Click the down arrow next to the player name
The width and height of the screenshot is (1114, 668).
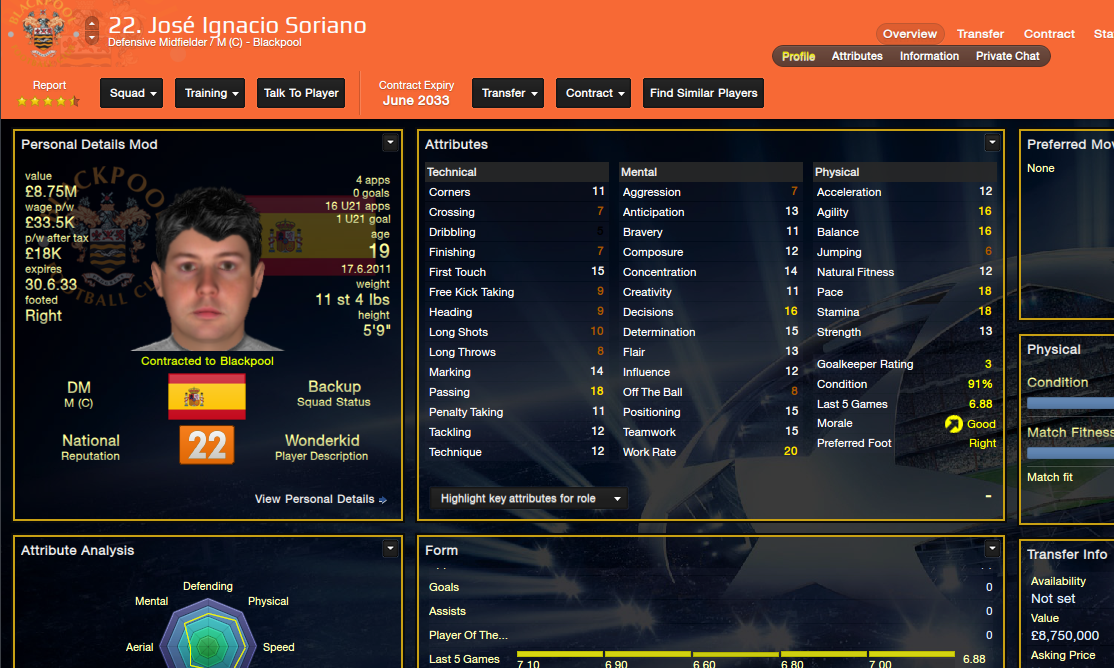92,37
